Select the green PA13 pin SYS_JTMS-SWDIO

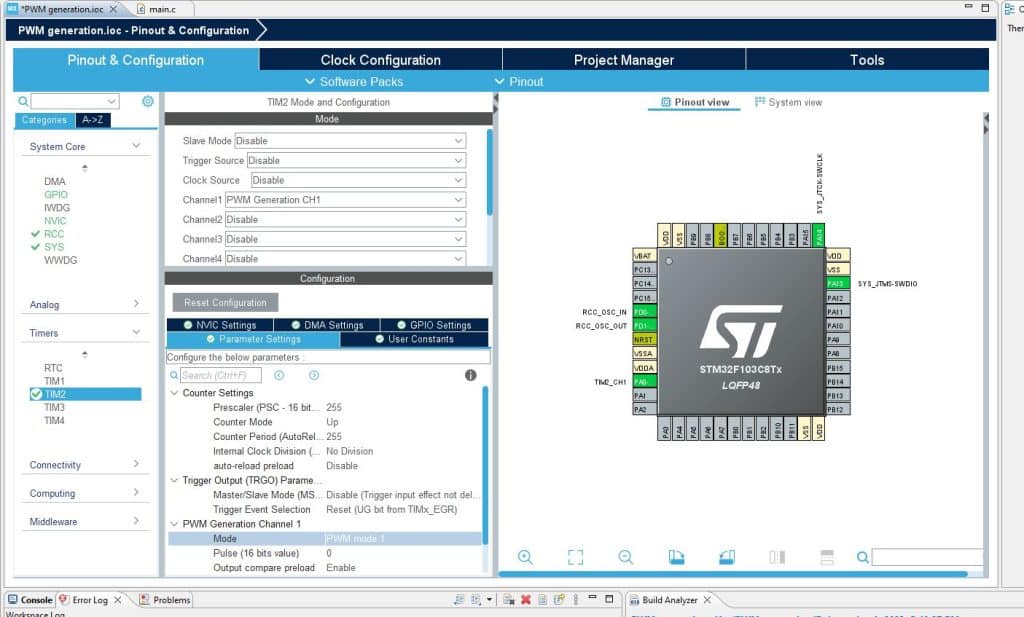click(837, 283)
